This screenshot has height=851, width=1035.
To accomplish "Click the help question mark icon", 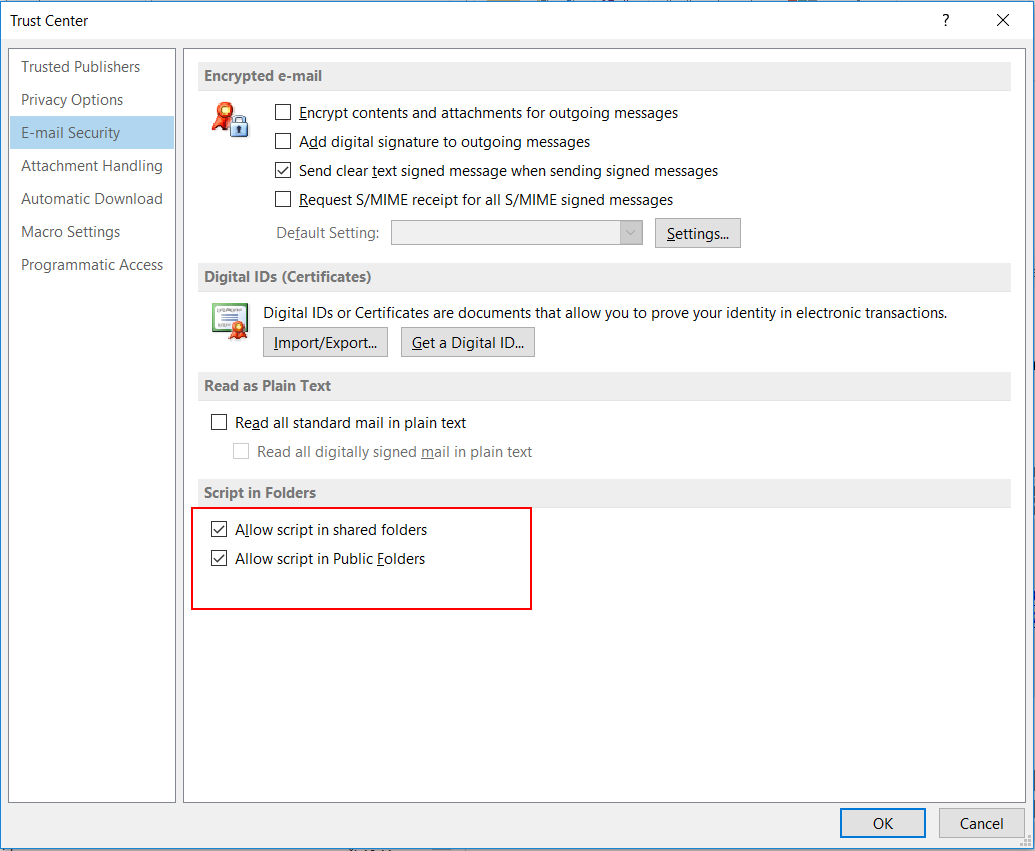I will [x=945, y=20].
